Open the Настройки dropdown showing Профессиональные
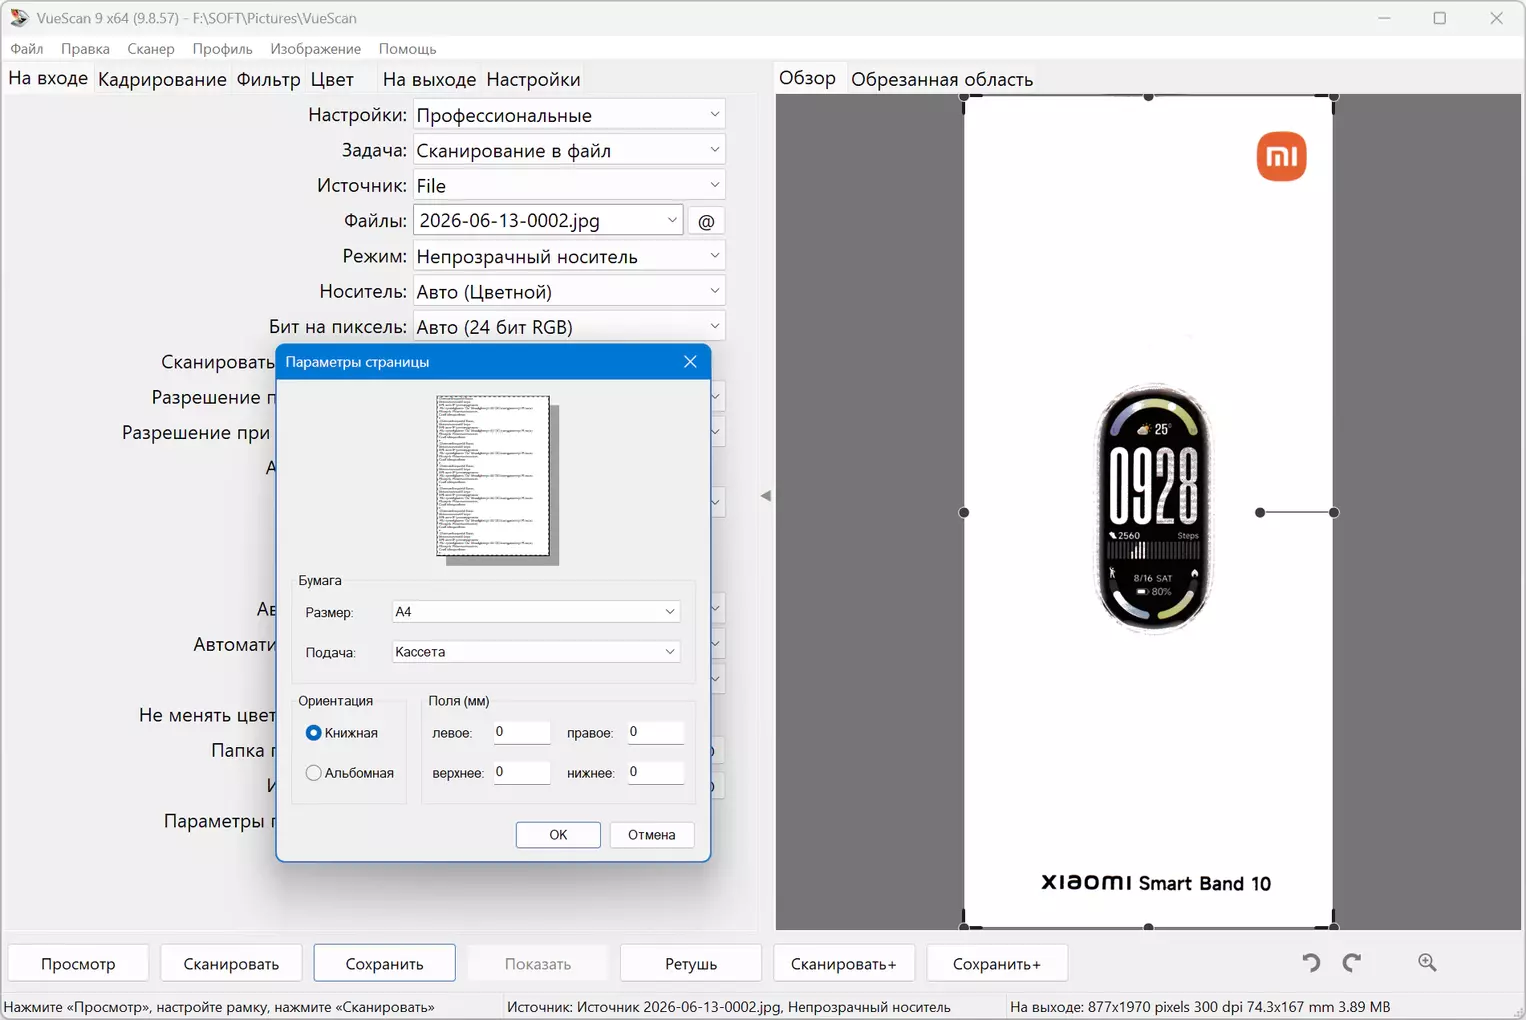1526x1020 pixels. [569, 115]
